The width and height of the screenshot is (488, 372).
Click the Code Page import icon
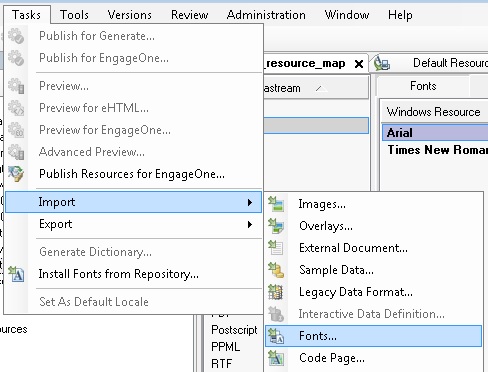(276, 358)
